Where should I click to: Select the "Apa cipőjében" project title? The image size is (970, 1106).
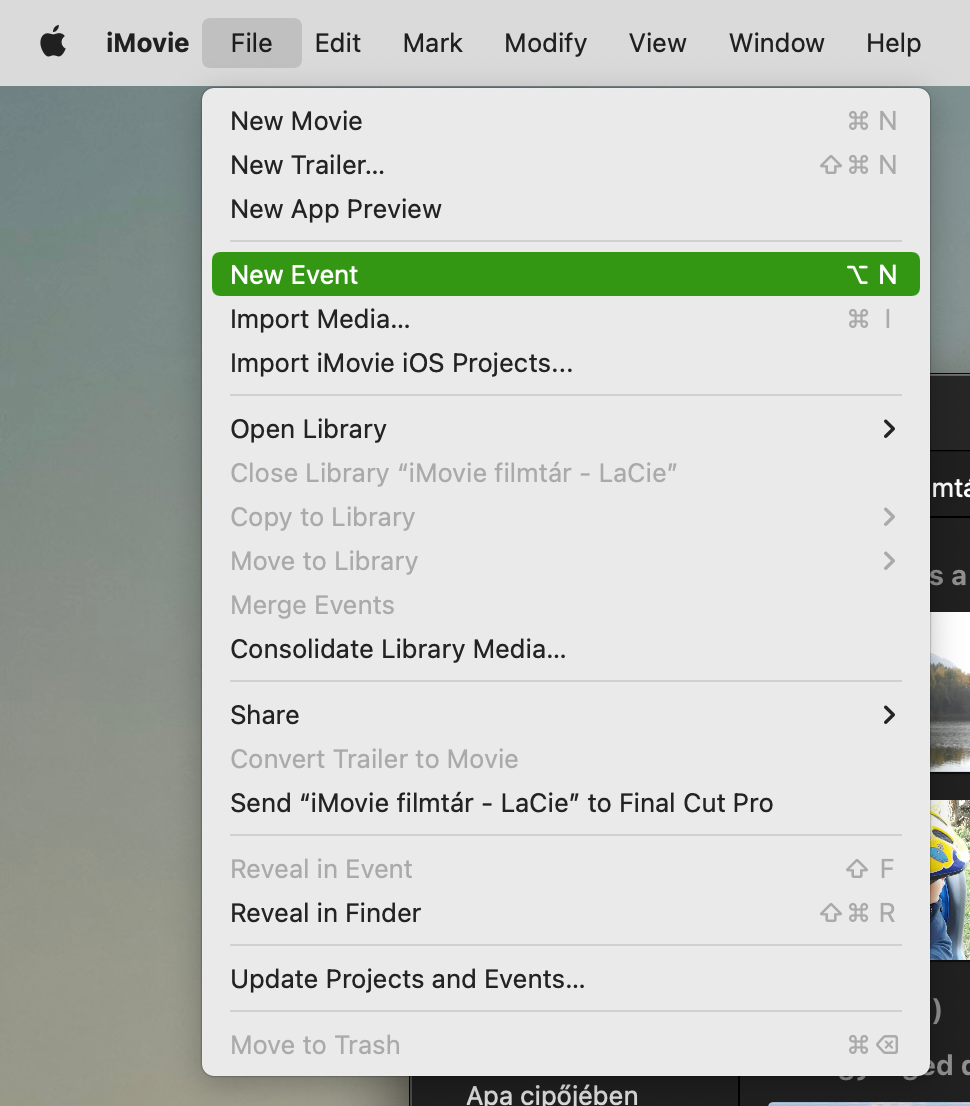tap(552, 1095)
